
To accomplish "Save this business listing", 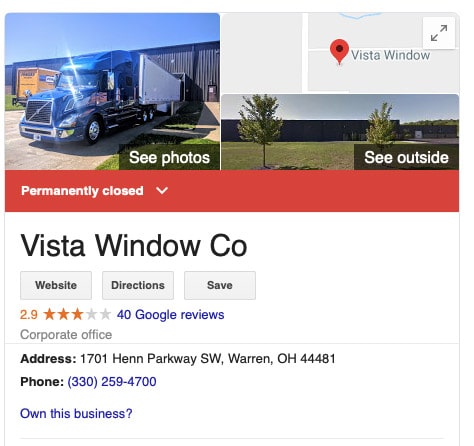I will (220, 285).
